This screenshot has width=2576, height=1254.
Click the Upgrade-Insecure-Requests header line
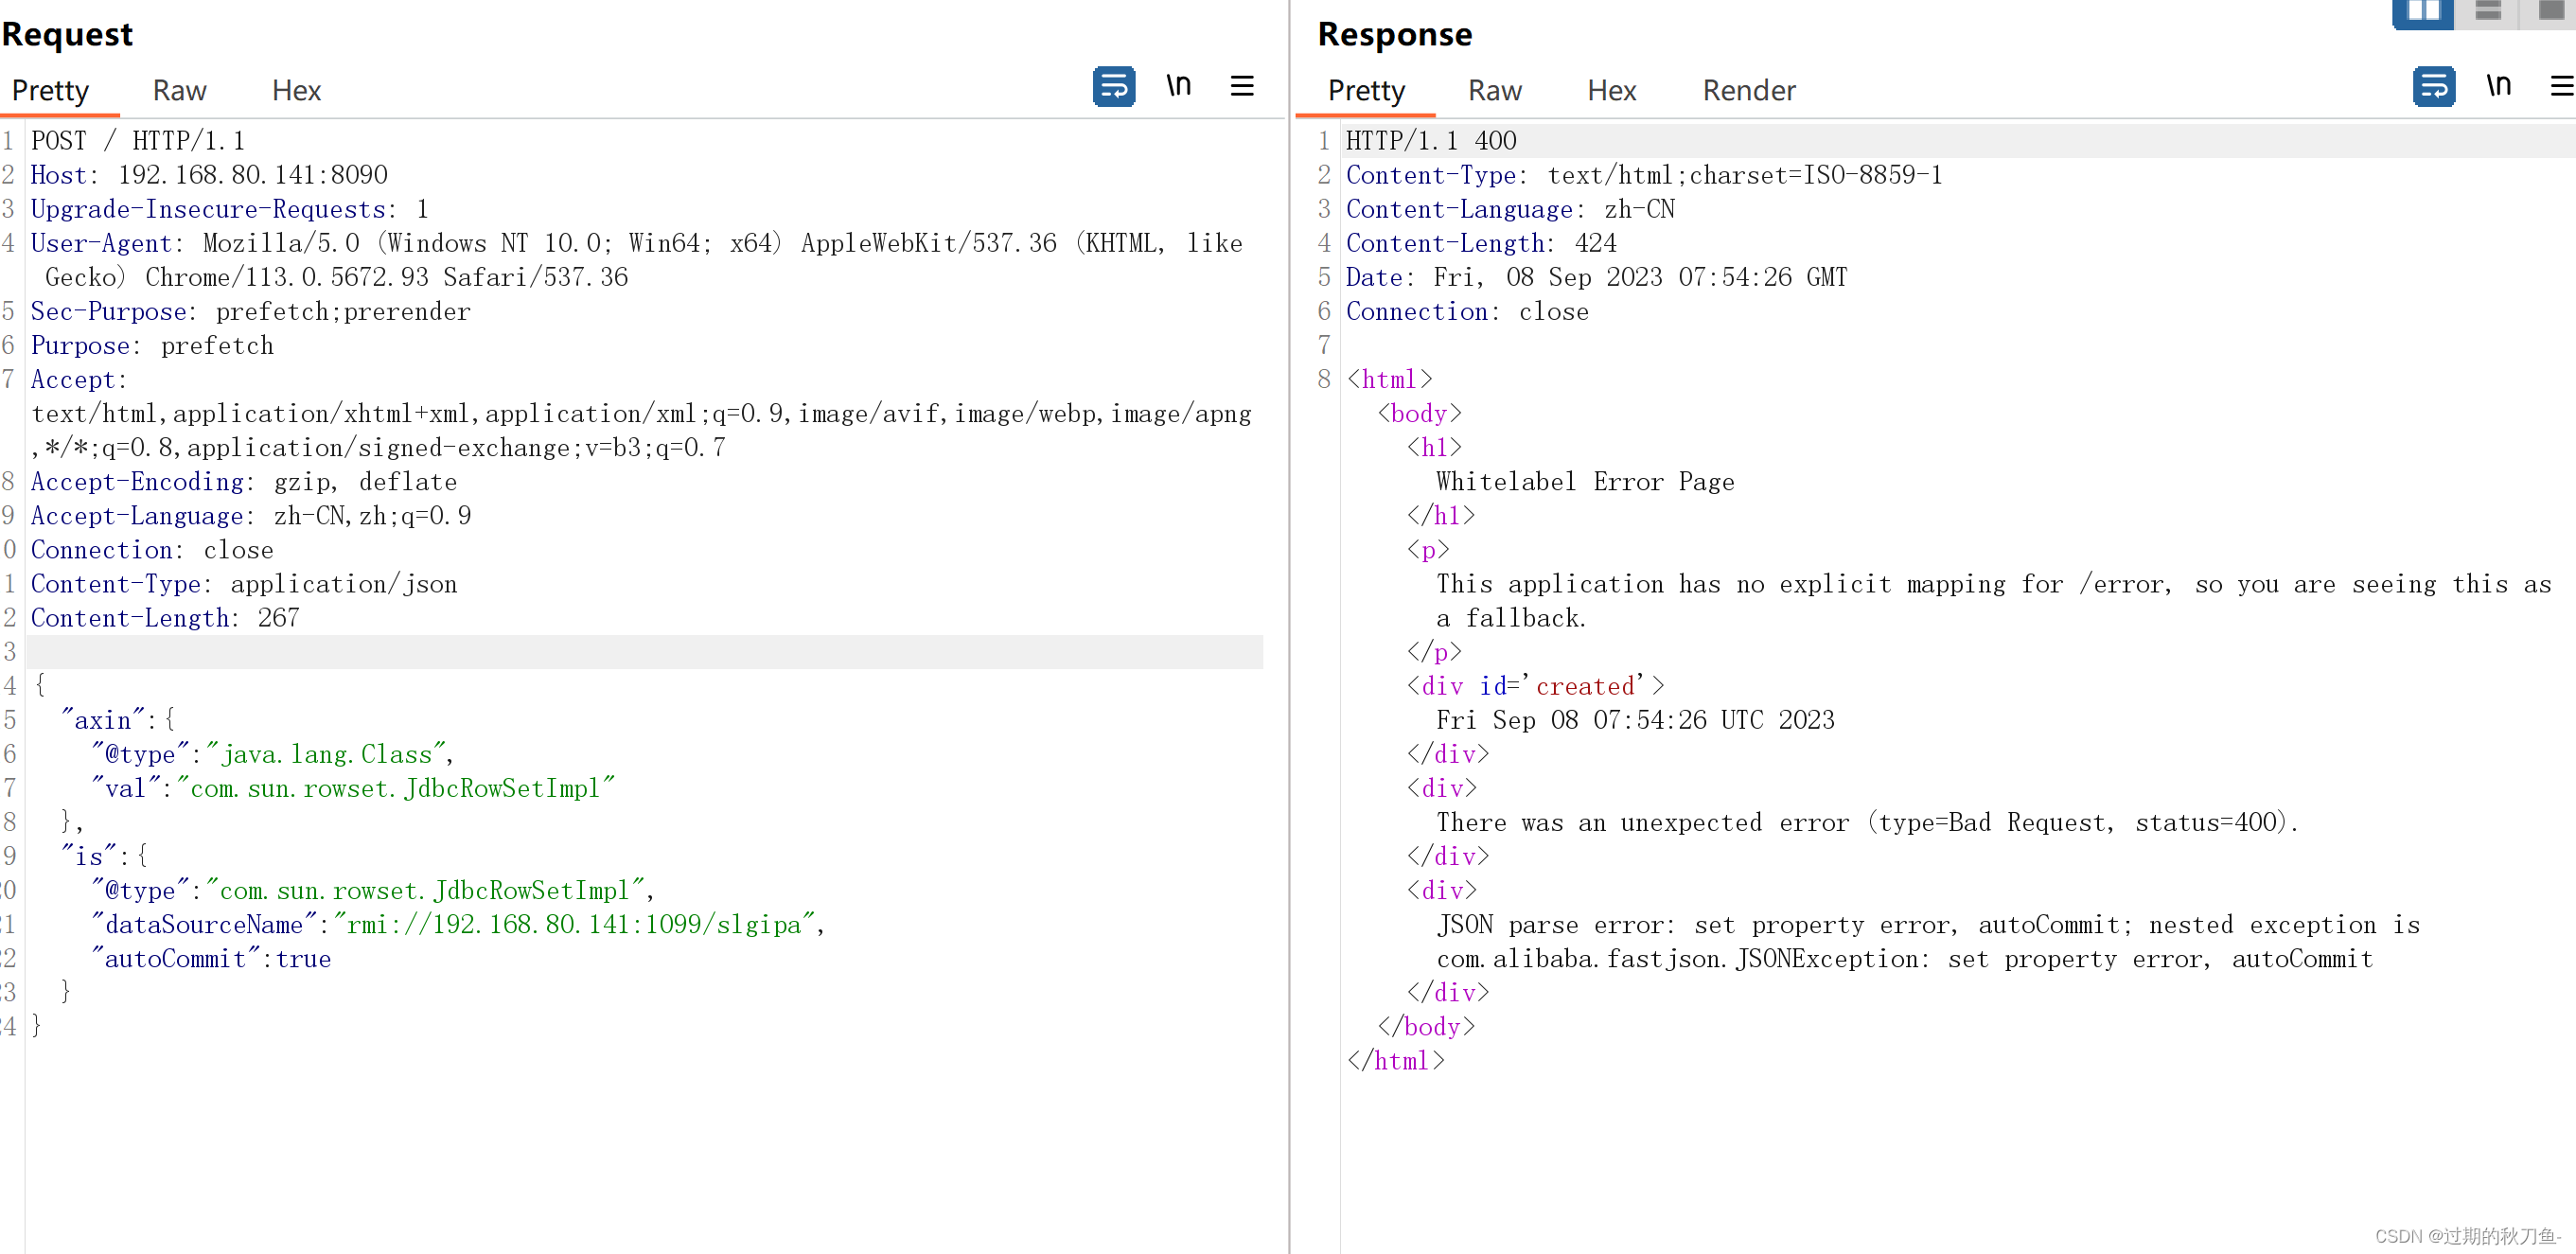coord(229,209)
